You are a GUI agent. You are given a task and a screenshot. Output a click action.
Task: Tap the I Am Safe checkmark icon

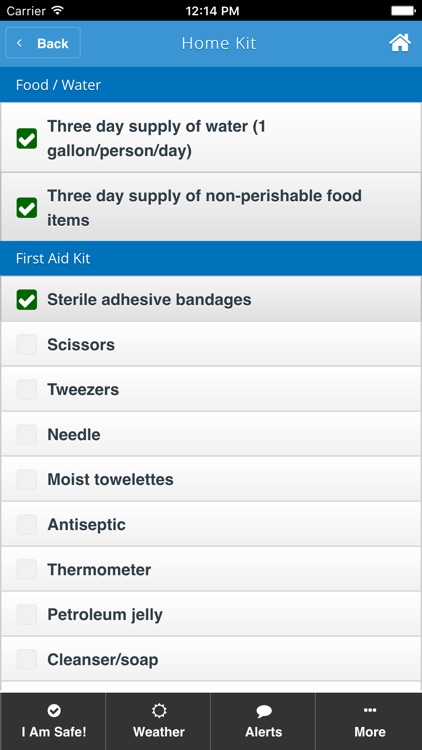pyautogui.click(x=54, y=711)
